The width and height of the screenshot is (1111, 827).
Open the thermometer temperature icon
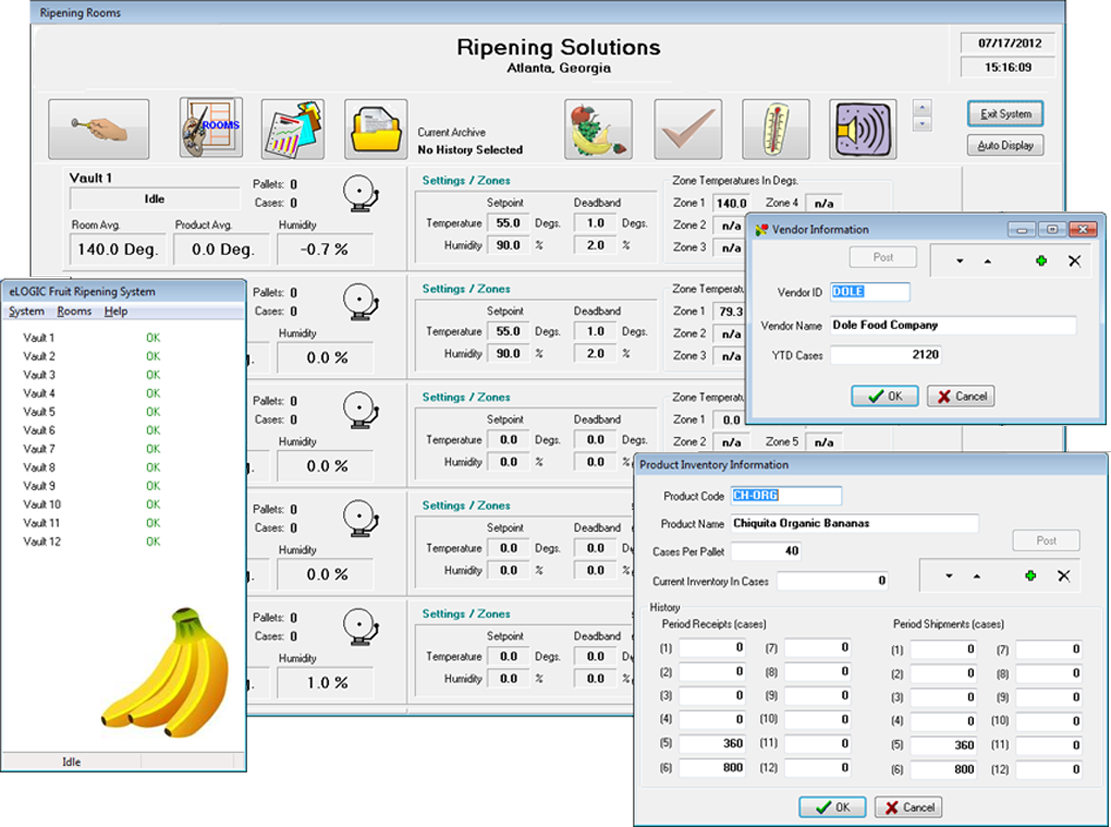pos(775,128)
